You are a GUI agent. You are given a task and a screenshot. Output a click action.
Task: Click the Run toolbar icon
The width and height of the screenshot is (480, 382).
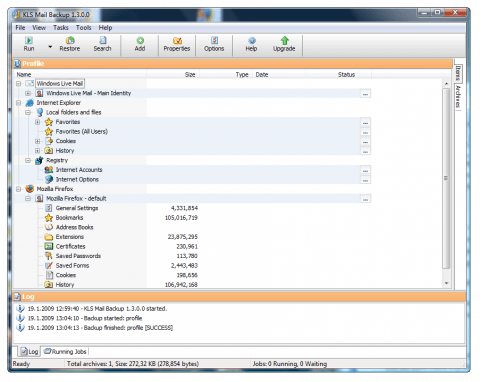(29, 41)
